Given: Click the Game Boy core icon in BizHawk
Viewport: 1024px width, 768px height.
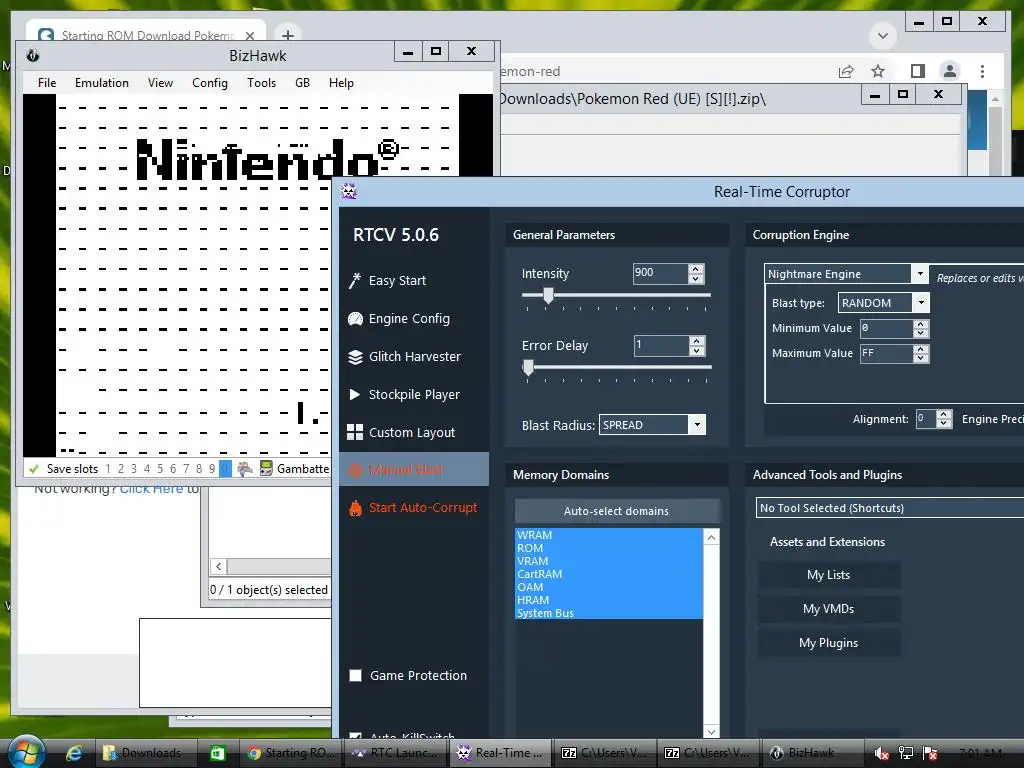Looking at the screenshot, I should pos(266,468).
